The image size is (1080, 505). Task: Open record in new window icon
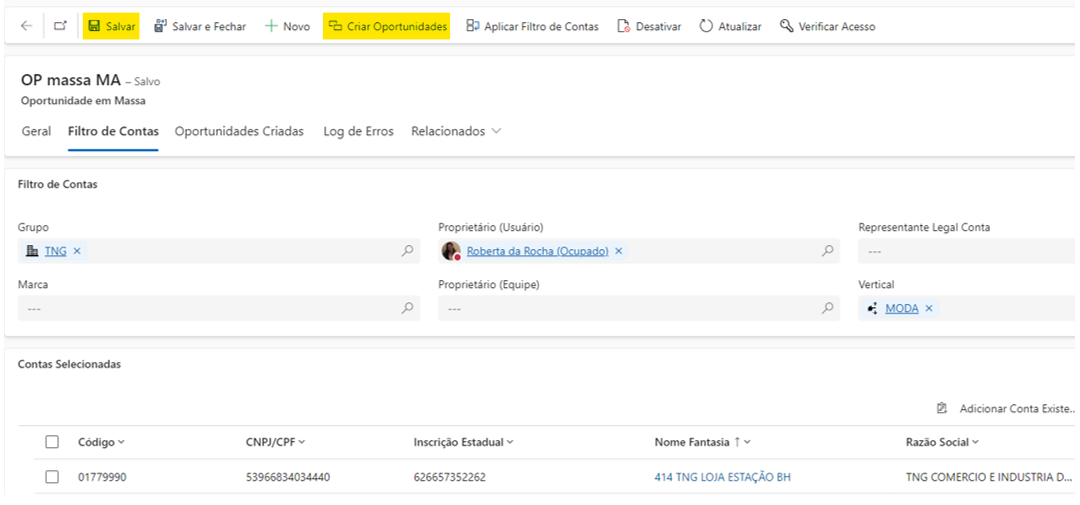[60, 26]
